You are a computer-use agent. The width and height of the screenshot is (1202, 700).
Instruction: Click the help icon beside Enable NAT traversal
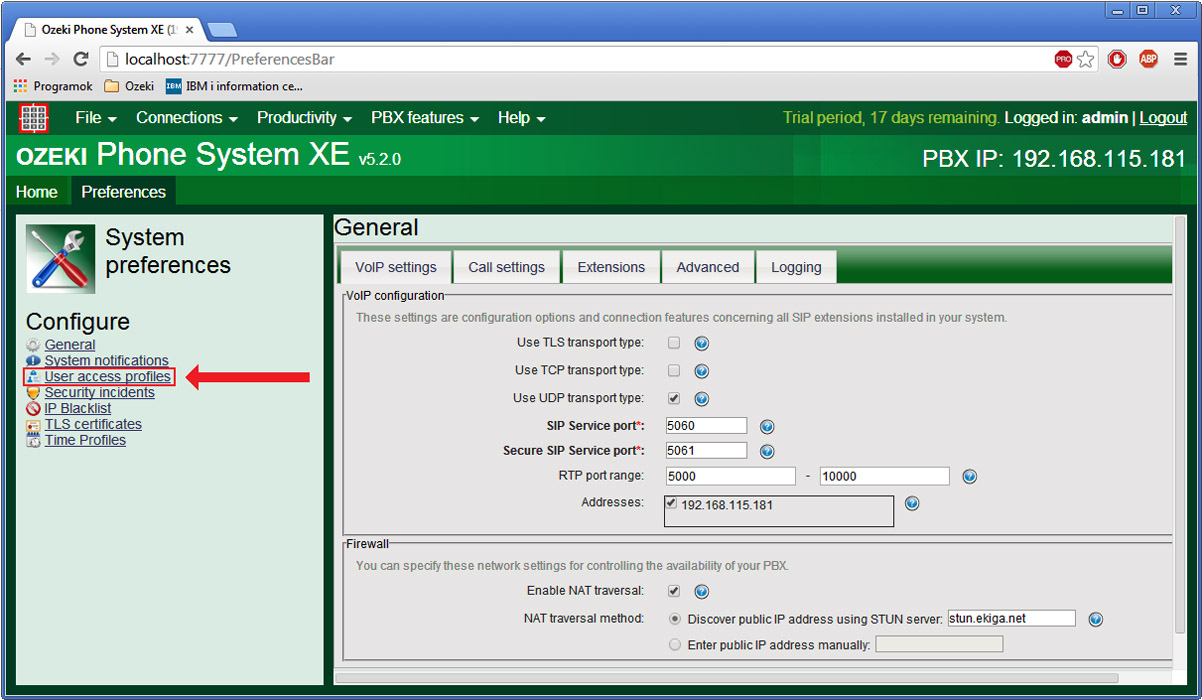tap(702, 592)
